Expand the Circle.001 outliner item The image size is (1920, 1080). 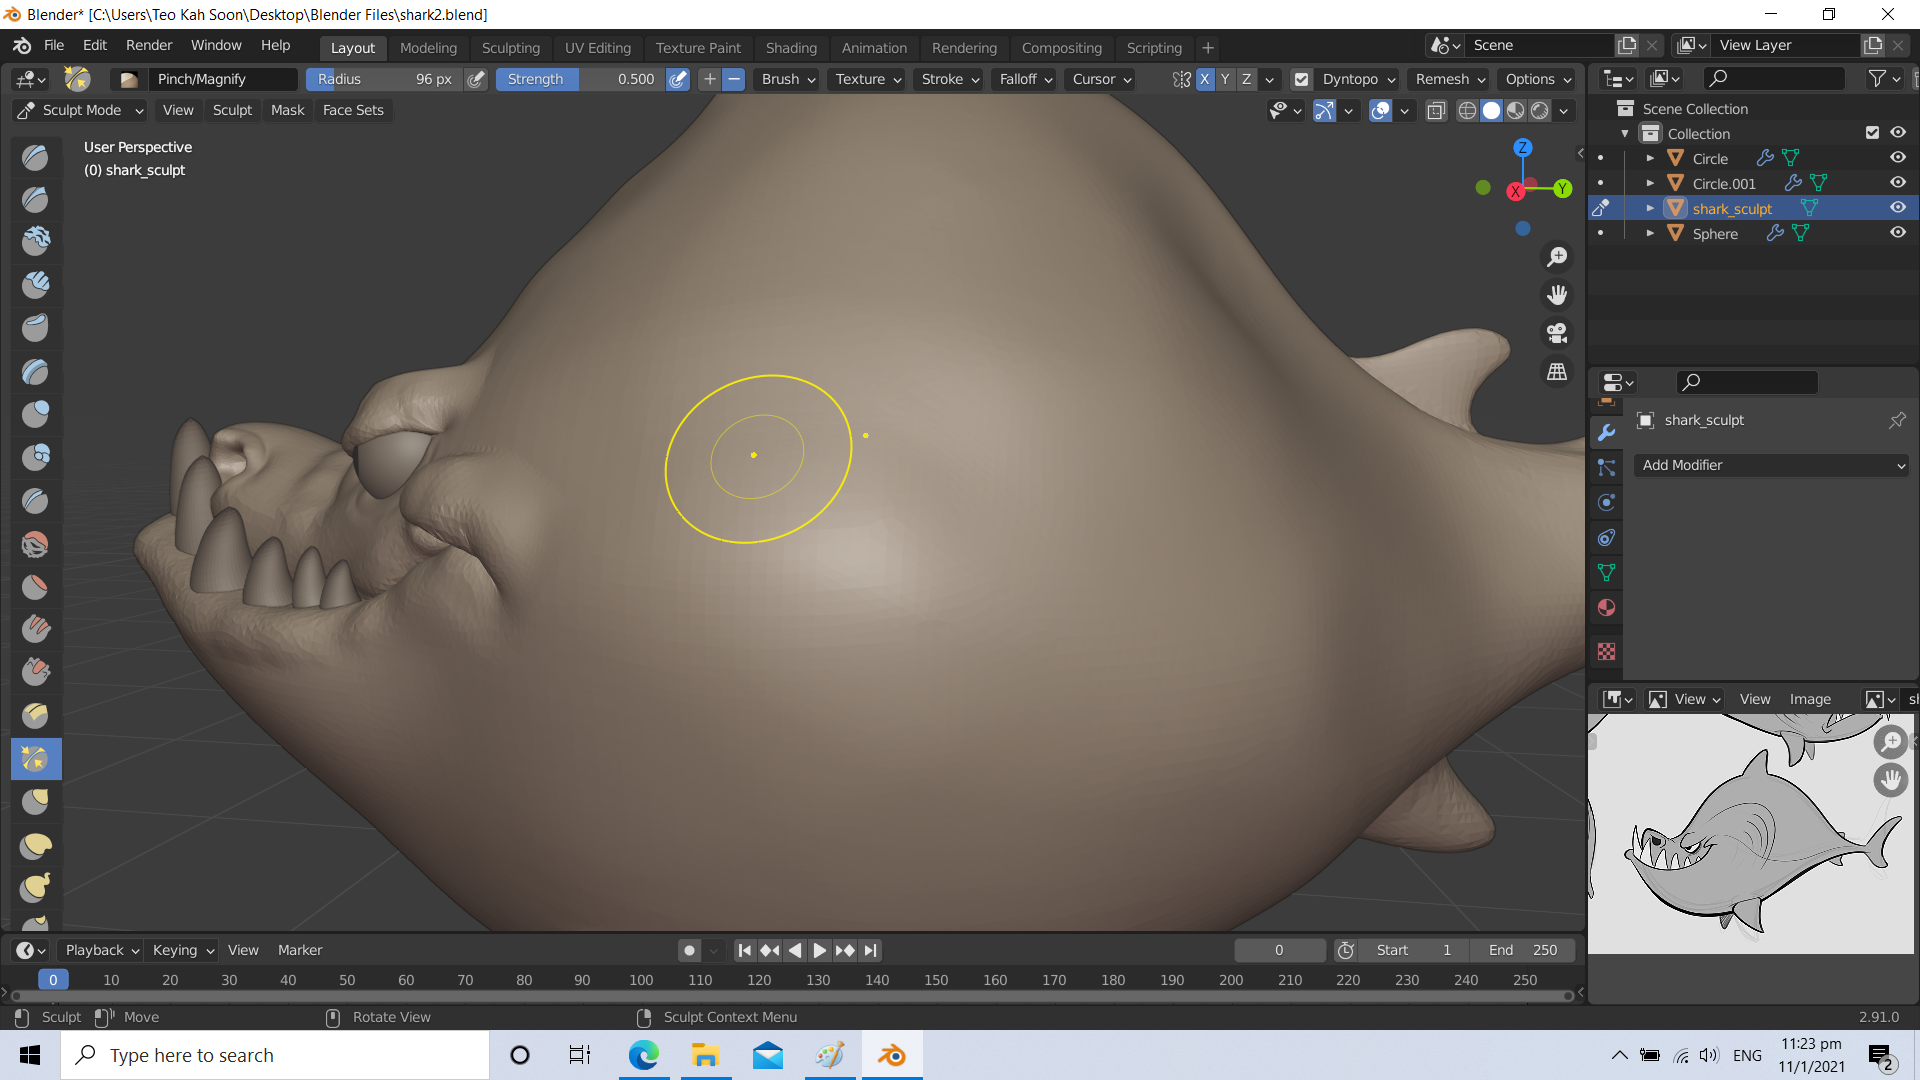(1650, 183)
